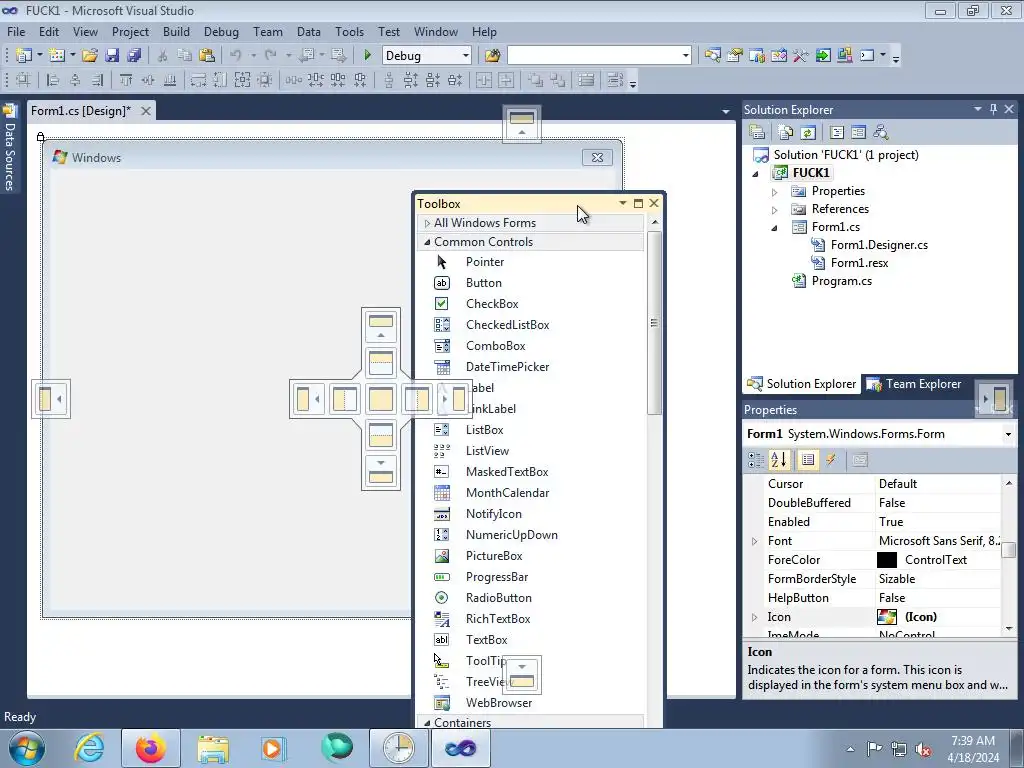Open the Toolbox via the crossed tools icon

click(801, 56)
